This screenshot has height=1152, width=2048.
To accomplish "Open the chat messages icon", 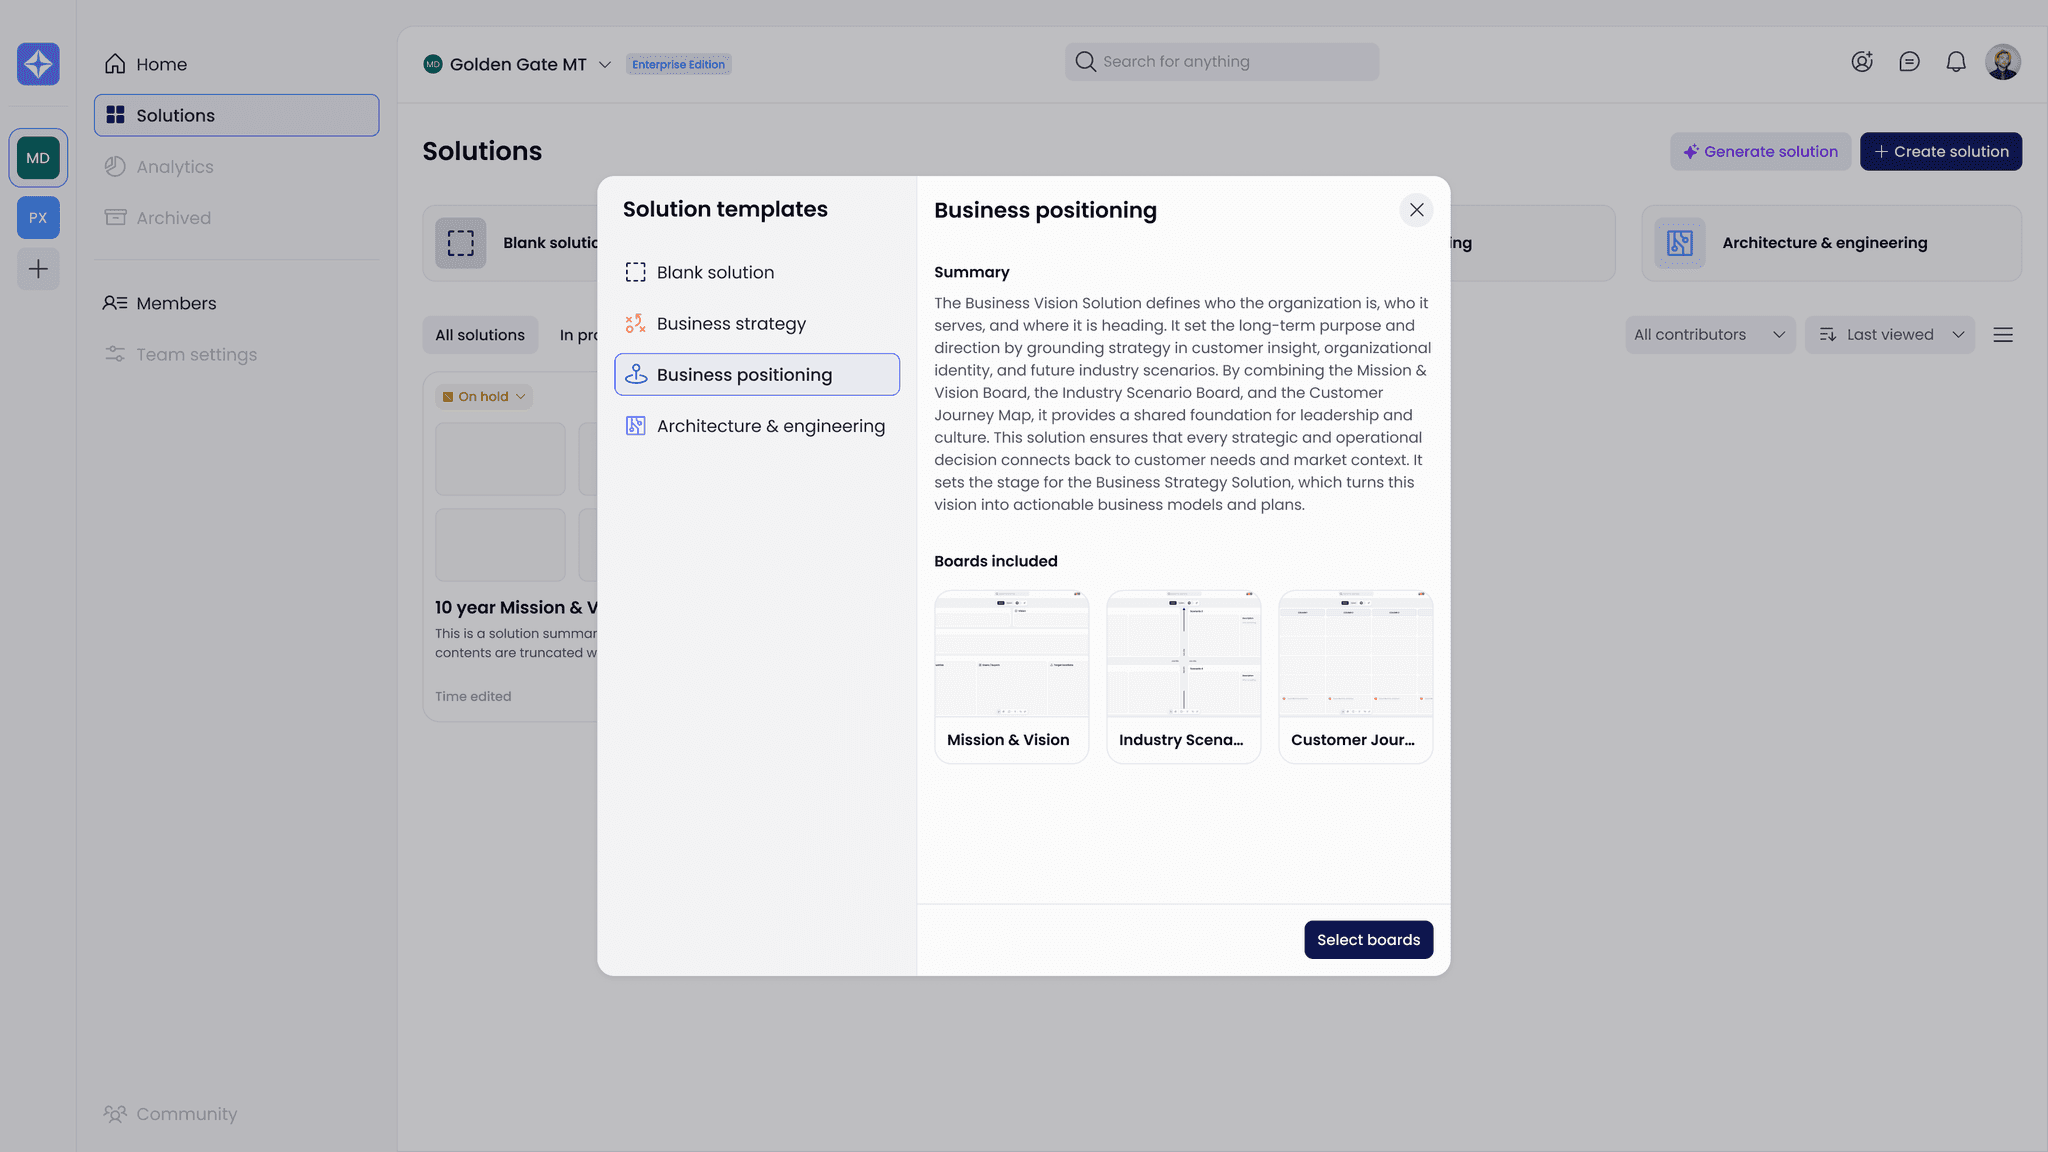I will [x=1909, y=62].
